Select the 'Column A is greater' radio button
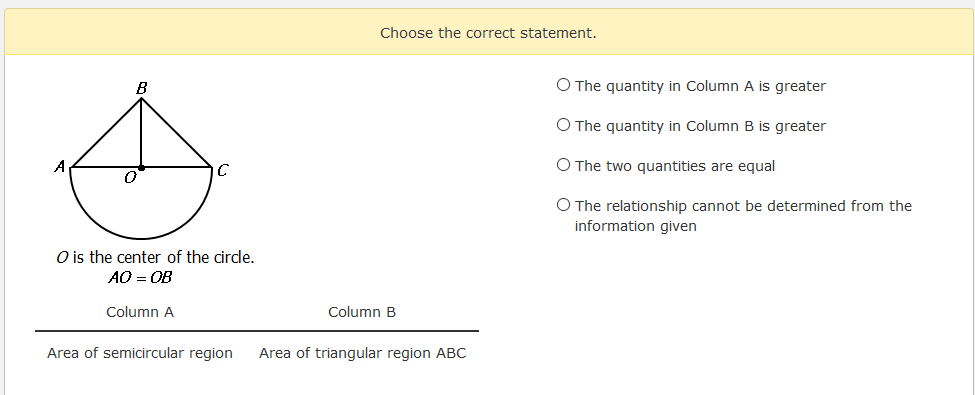Image resolution: width=975 pixels, height=395 pixels. 563,85
